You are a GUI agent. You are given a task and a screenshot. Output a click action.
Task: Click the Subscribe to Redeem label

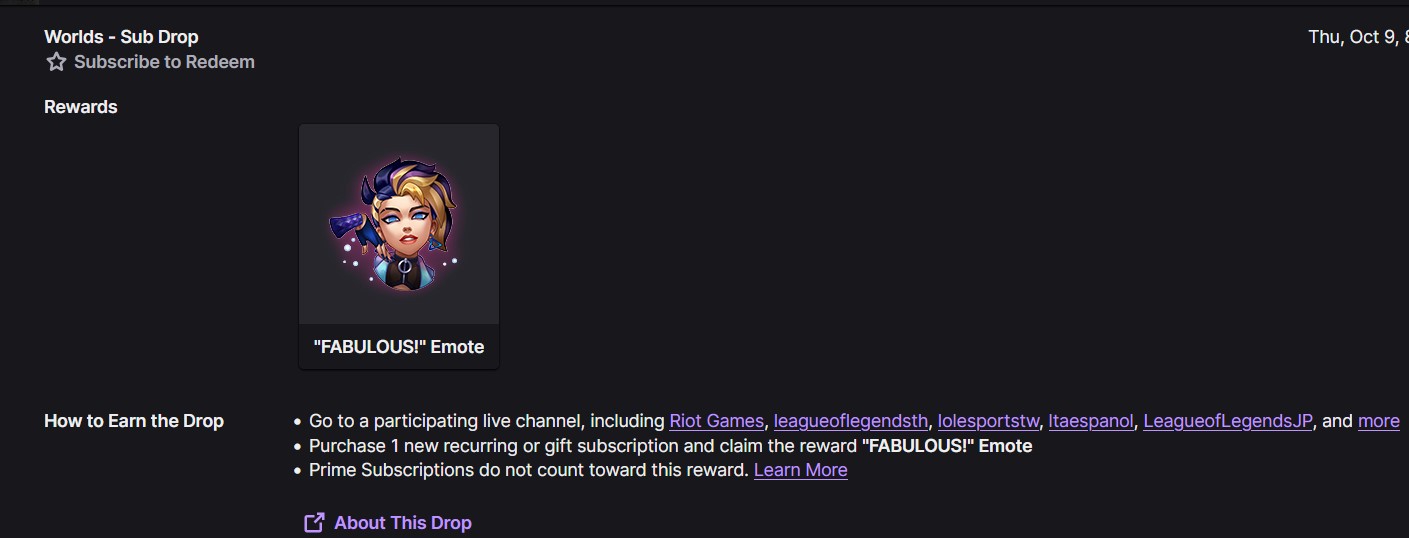pyautogui.click(x=164, y=62)
